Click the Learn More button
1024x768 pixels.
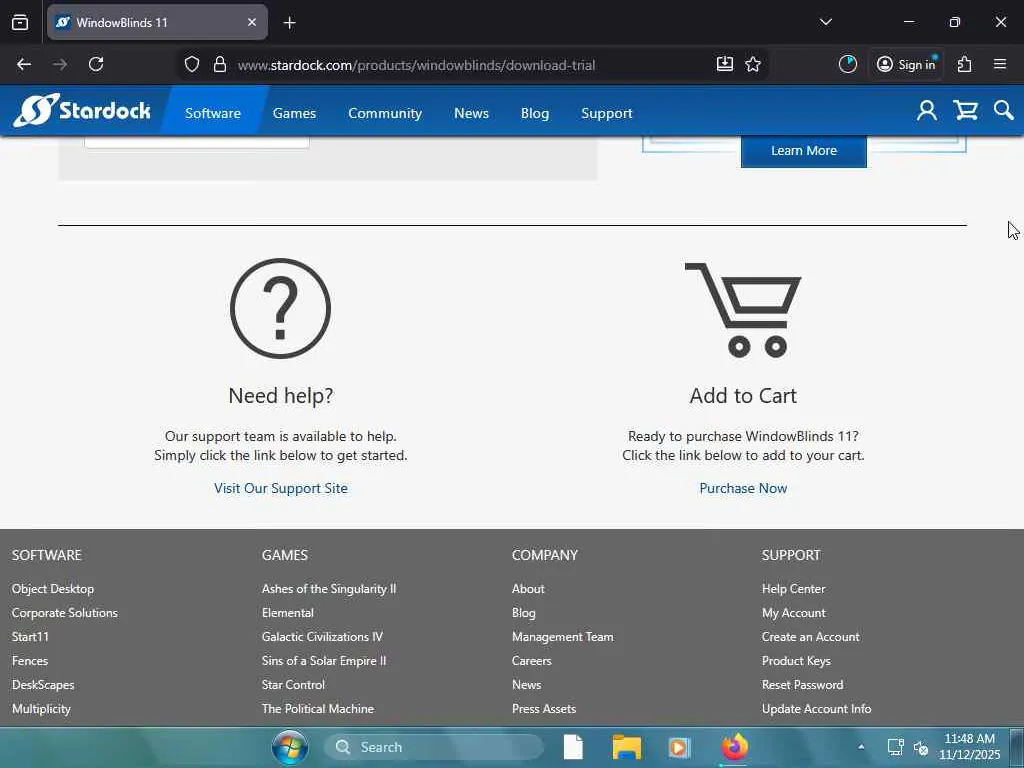tap(804, 151)
